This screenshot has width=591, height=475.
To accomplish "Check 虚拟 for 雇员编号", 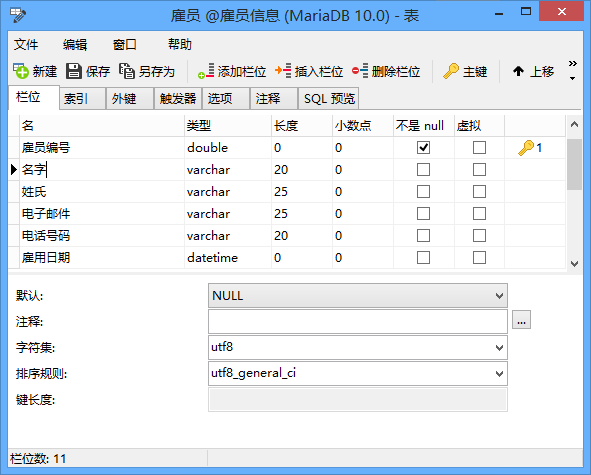I will pos(479,147).
